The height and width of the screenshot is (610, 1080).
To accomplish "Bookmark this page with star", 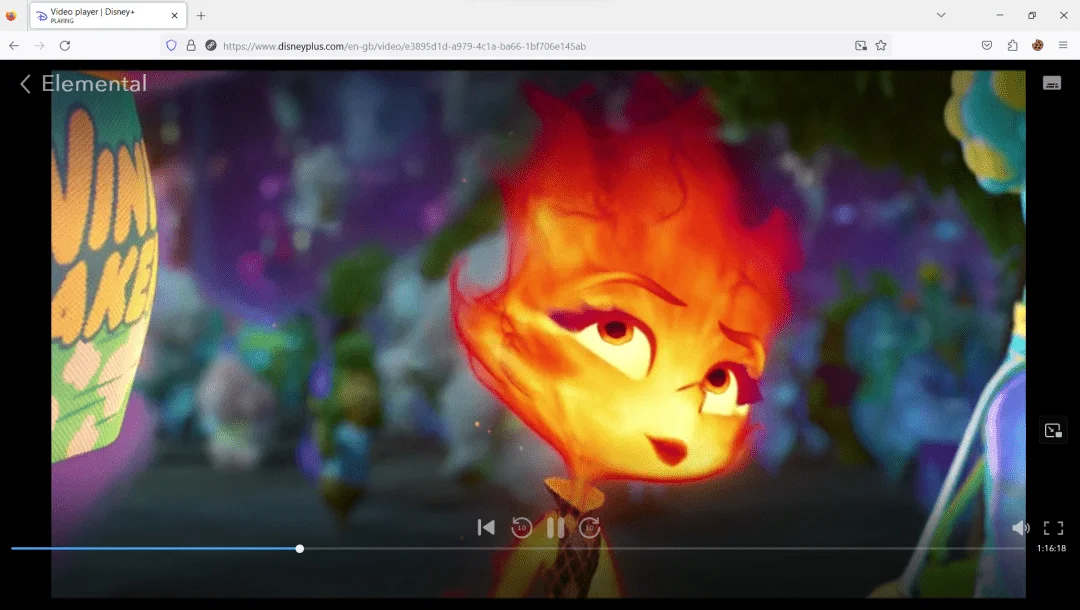I will (881, 46).
